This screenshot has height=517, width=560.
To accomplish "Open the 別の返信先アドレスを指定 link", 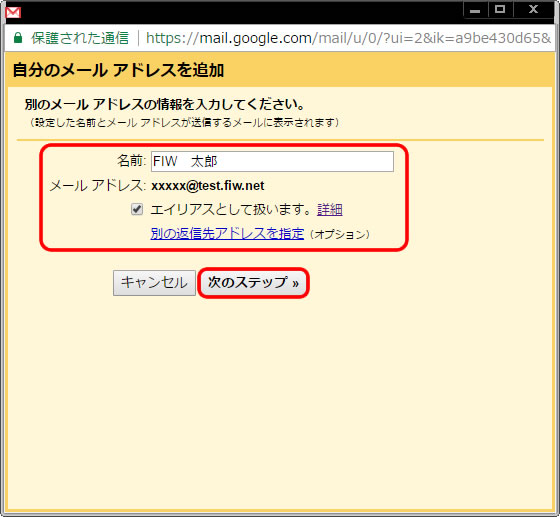I will pyautogui.click(x=227, y=234).
